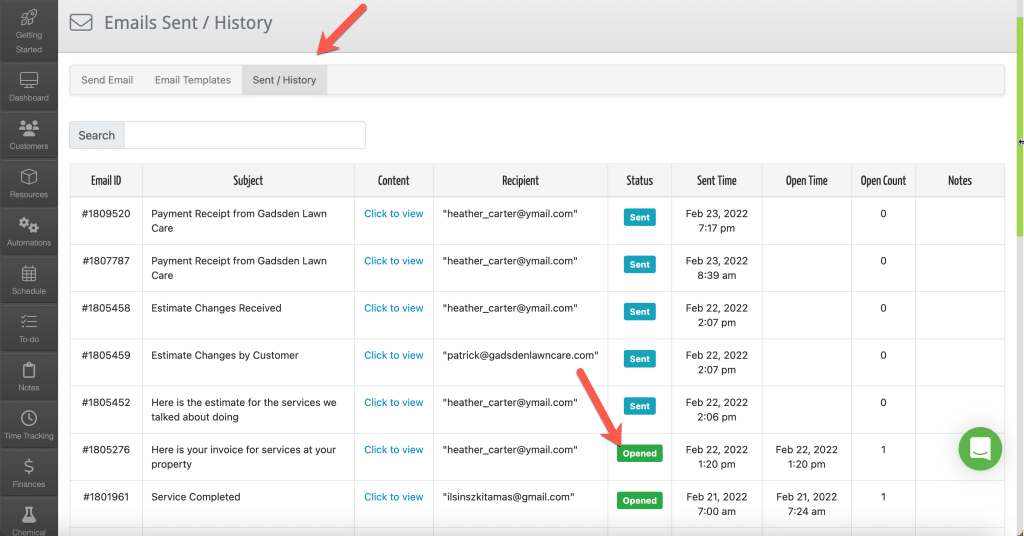
Task: Click sent time Feb 23, 2022 7:17 pm
Action: click(716, 221)
